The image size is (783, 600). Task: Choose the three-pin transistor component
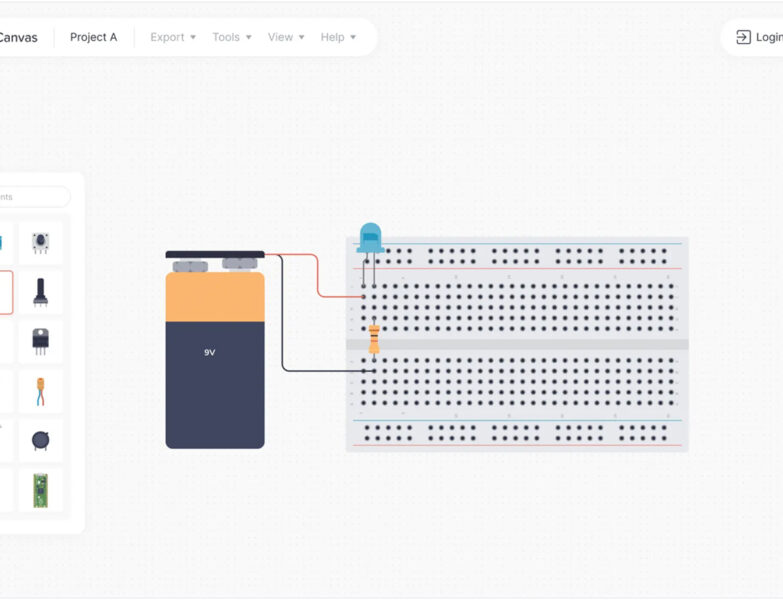[40, 341]
